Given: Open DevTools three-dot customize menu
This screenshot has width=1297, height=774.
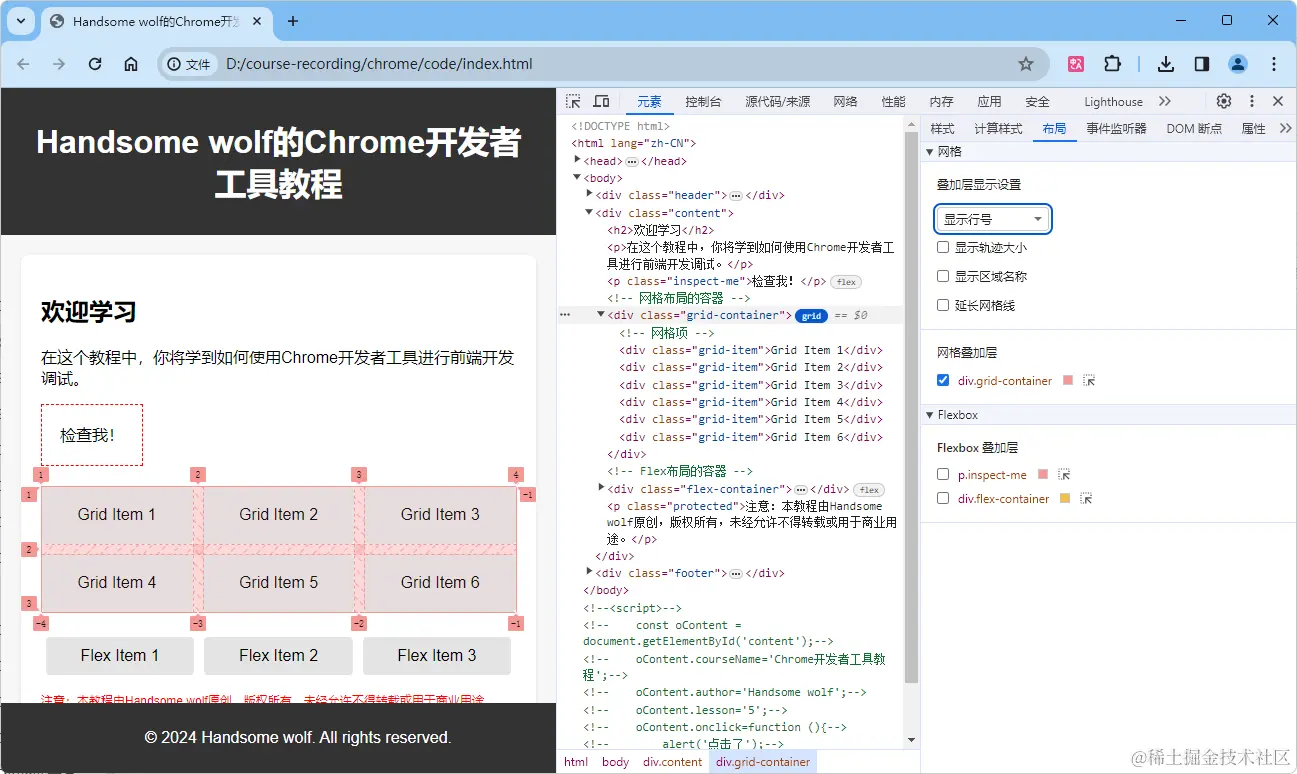Looking at the screenshot, I should click(1252, 101).
